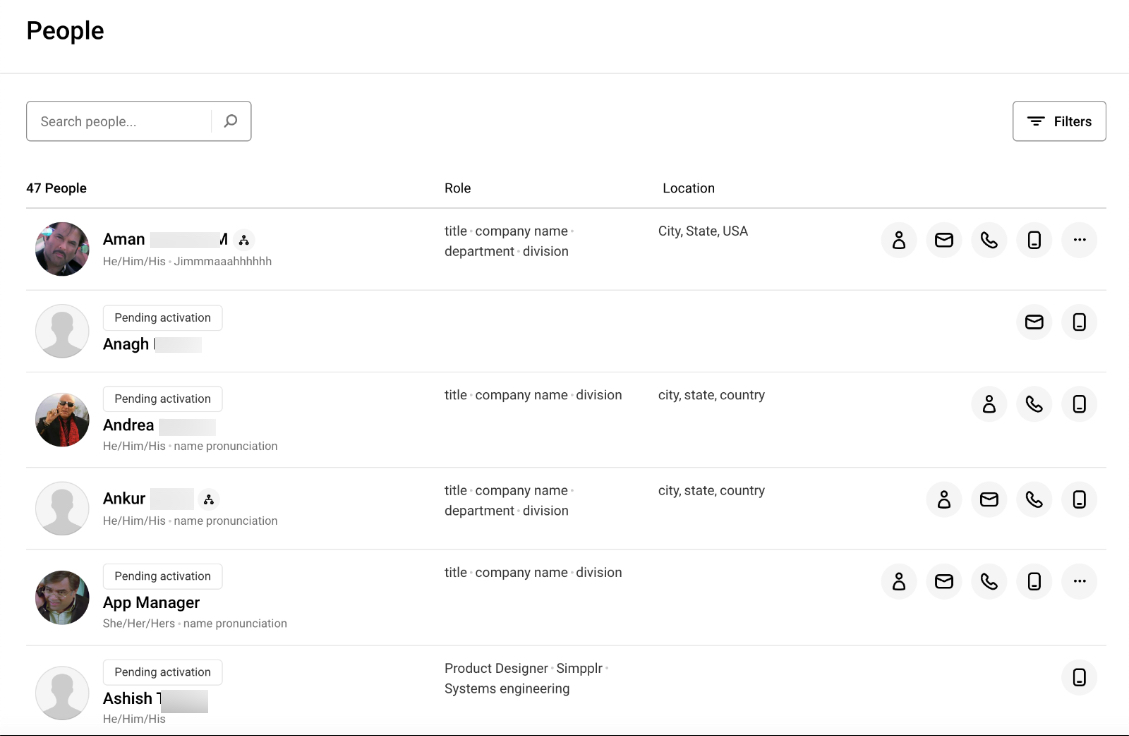This screenshot has height=736, width=1129.
Task: Click the email icon for Anagh
Action: (1034, 322)
